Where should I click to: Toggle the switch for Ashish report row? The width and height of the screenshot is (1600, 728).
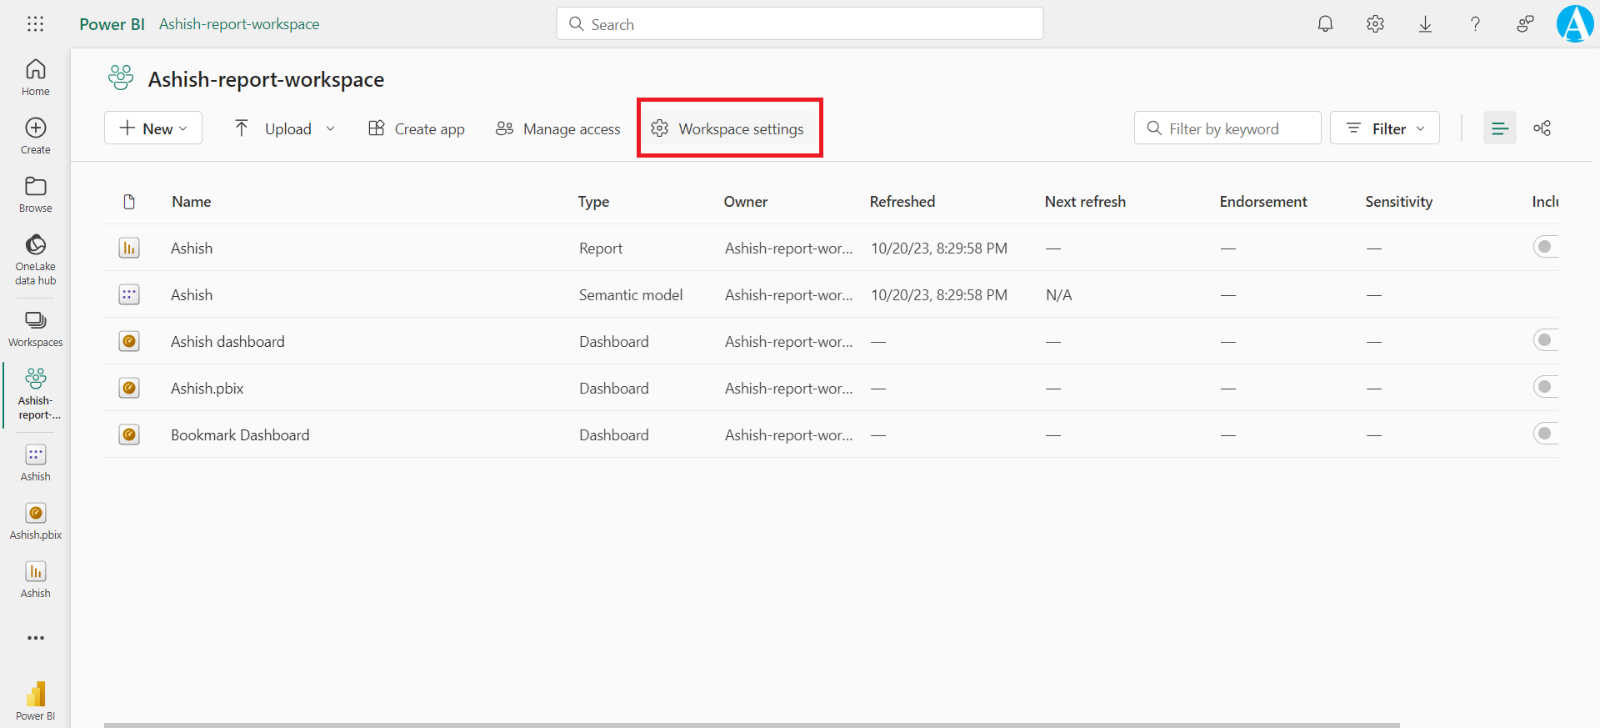(x=1545, y=247)
